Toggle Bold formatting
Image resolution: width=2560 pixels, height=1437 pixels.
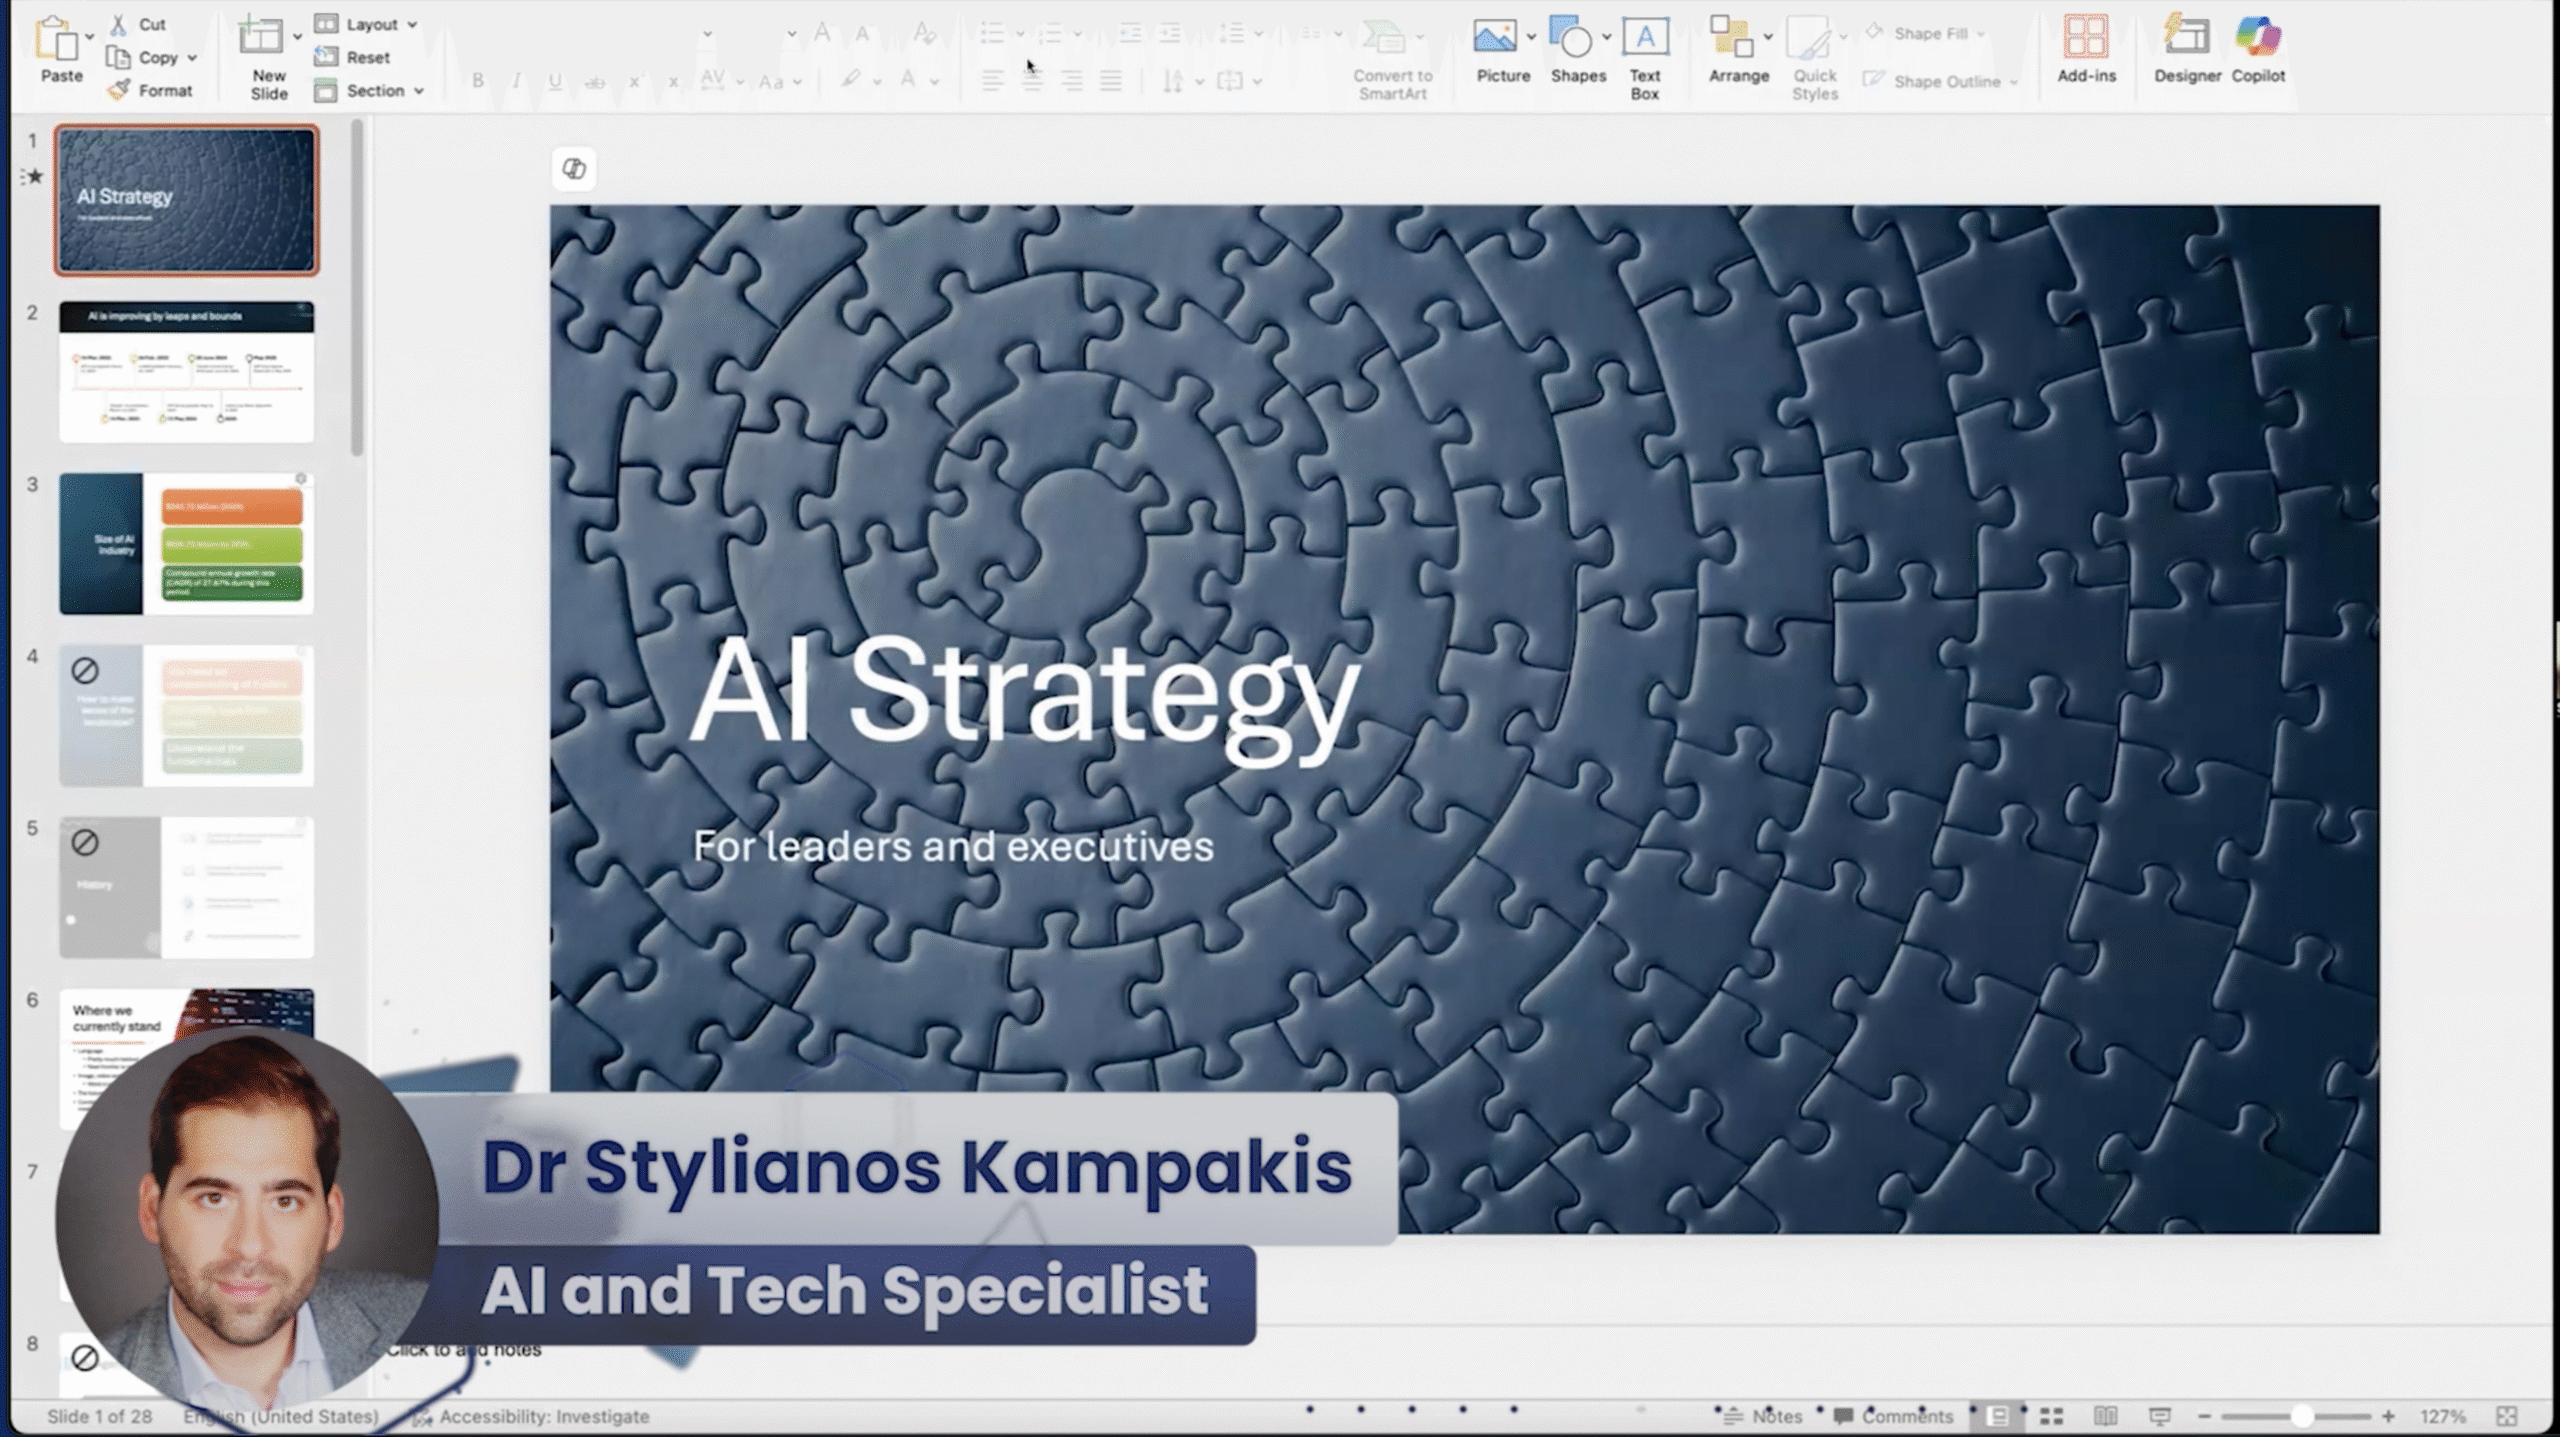[x=478, y=81]
